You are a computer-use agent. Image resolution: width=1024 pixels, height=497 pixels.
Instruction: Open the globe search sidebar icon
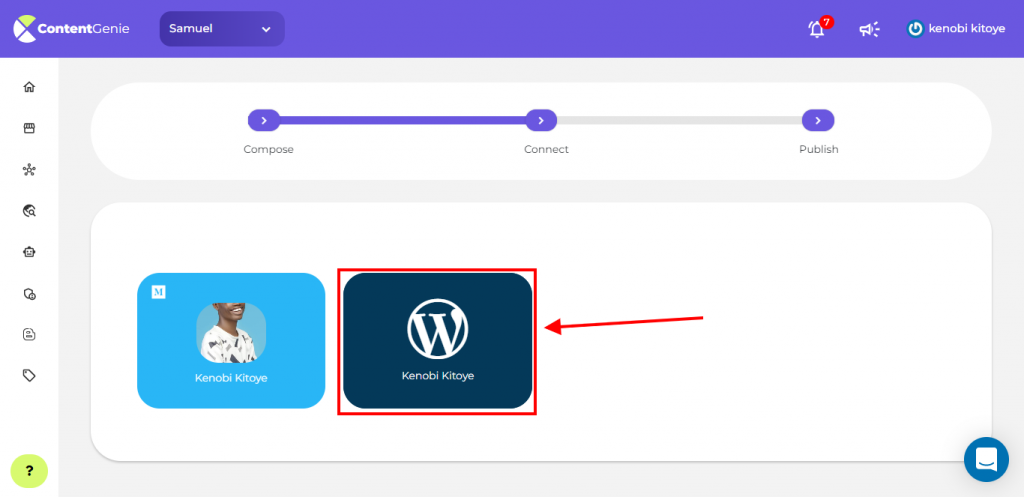(29, 210)
